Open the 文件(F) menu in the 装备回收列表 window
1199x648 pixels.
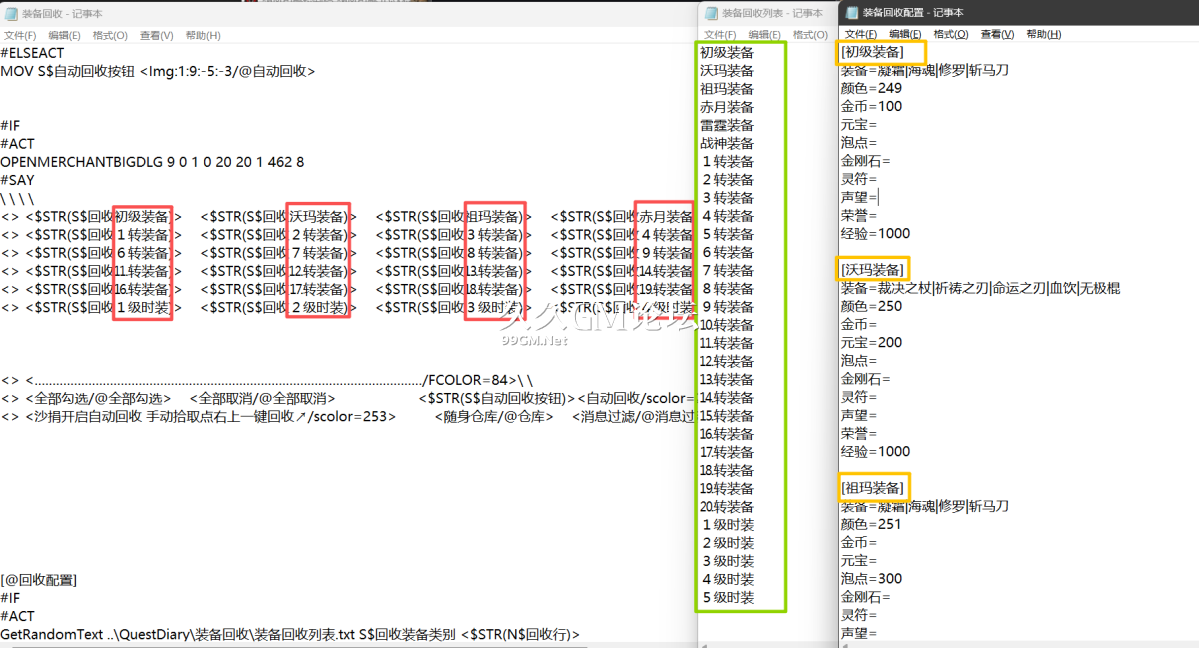coord(720,35)
